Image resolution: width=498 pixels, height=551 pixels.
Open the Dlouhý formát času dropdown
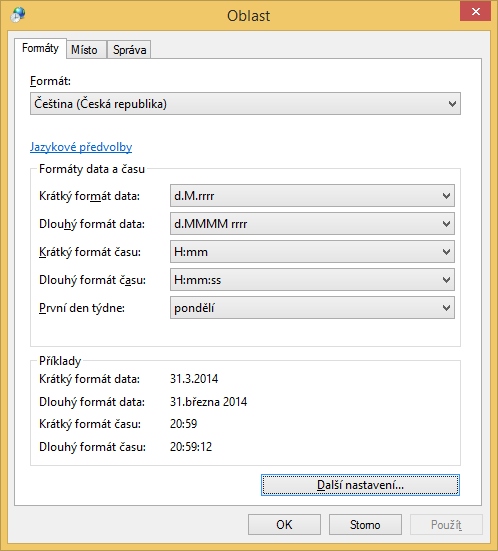312,280
